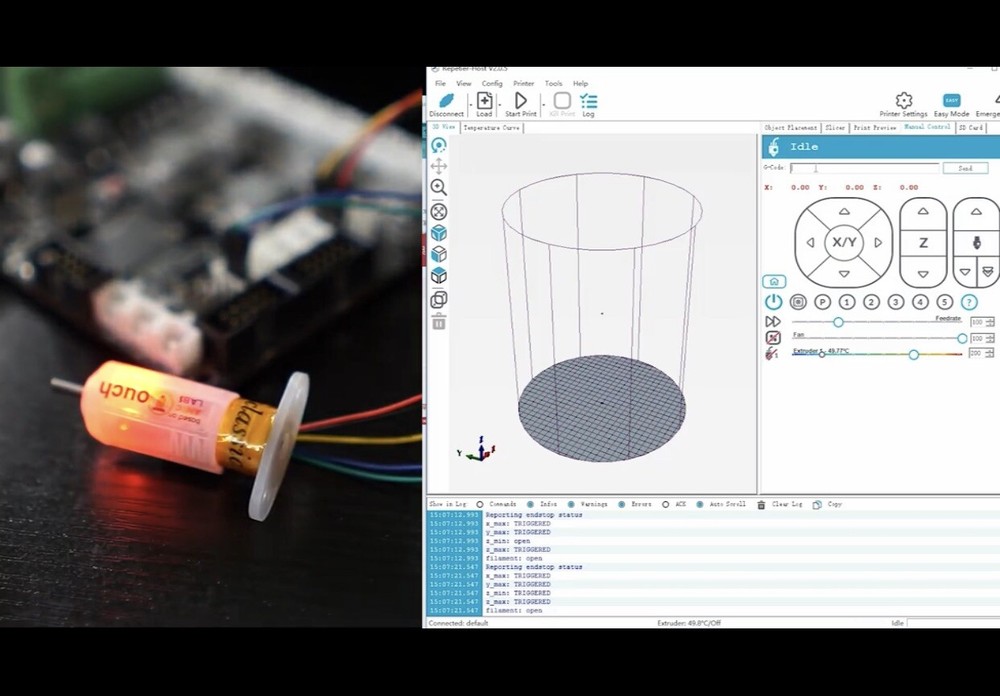Click the home all axes icon
The height and width of the screenshot is (696, 1000).
pyautogui.click(x=773, y=282)
